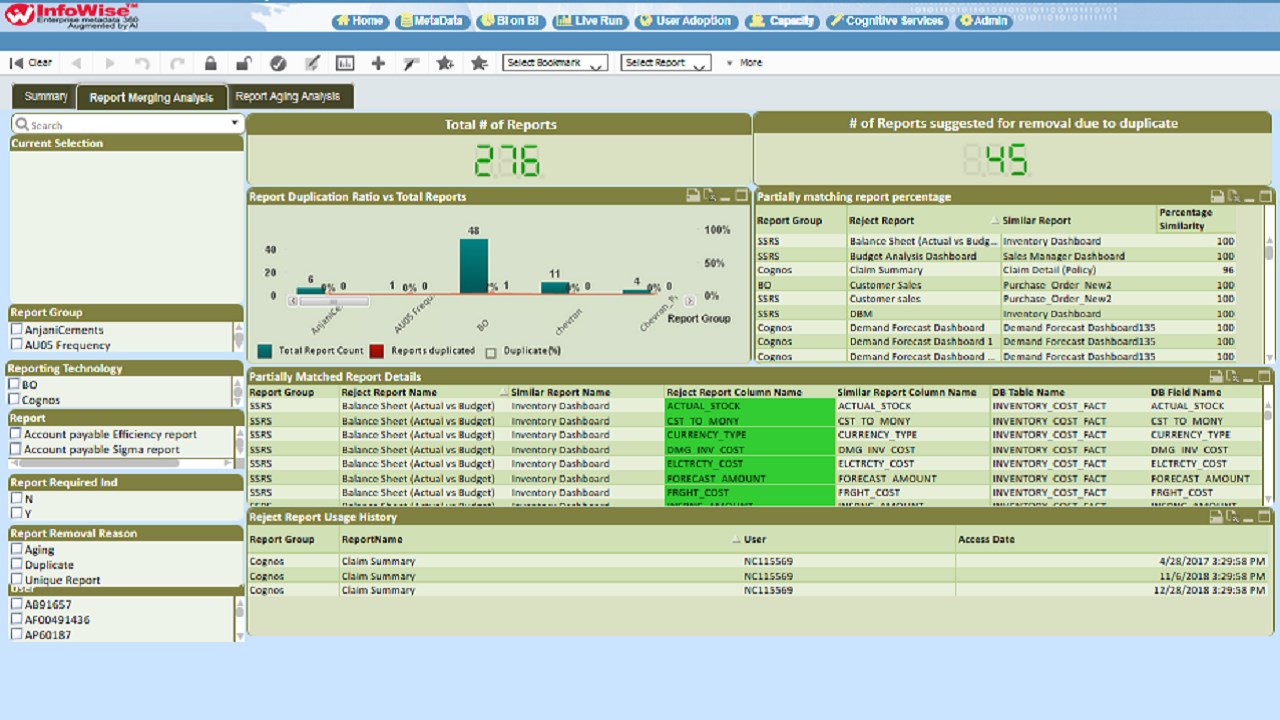The image size is (1280, 720).
Task: Click the Lock selections padlock icon
Action: (210, 63)
